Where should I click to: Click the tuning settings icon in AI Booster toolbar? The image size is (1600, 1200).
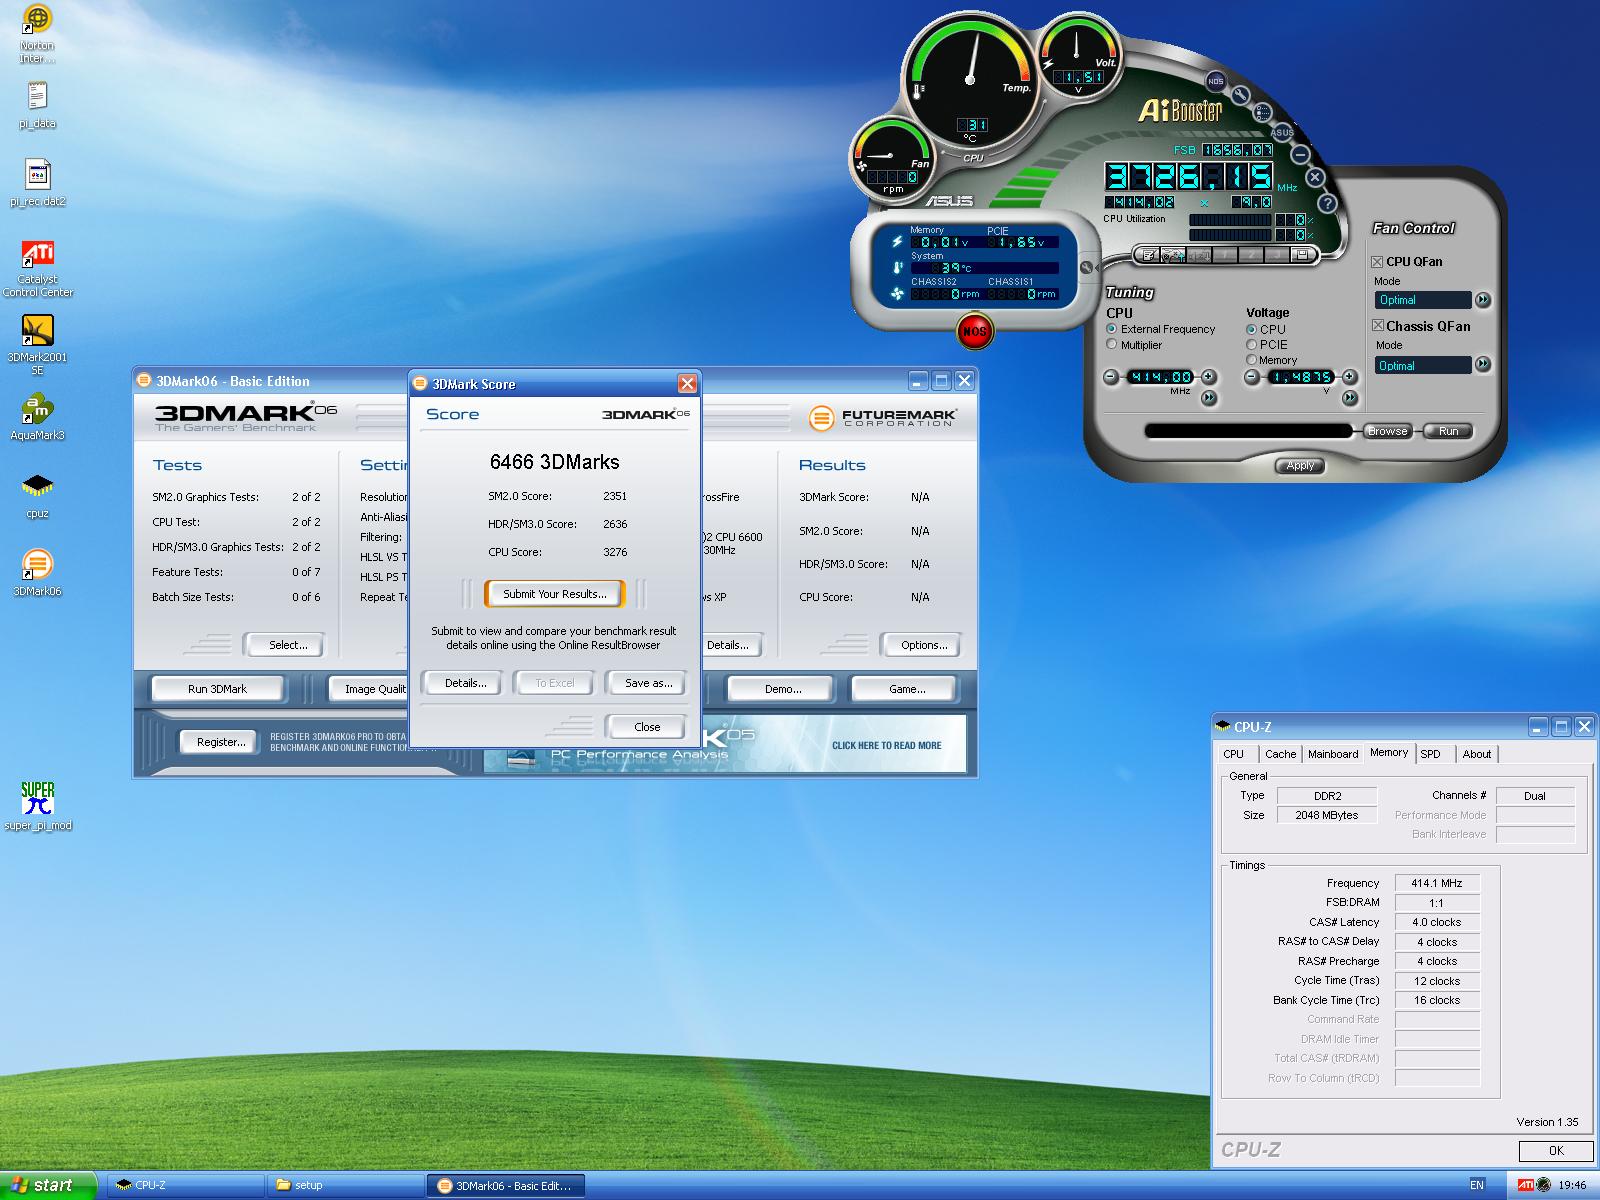(1173, 255)
